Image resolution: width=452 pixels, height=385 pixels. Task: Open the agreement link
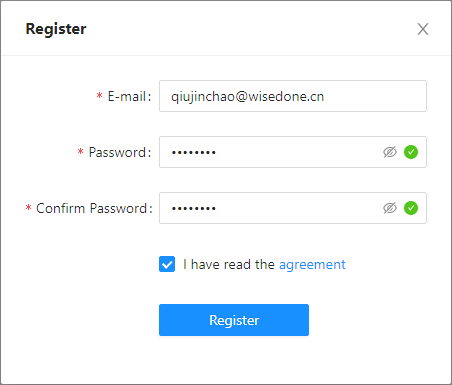312,265
